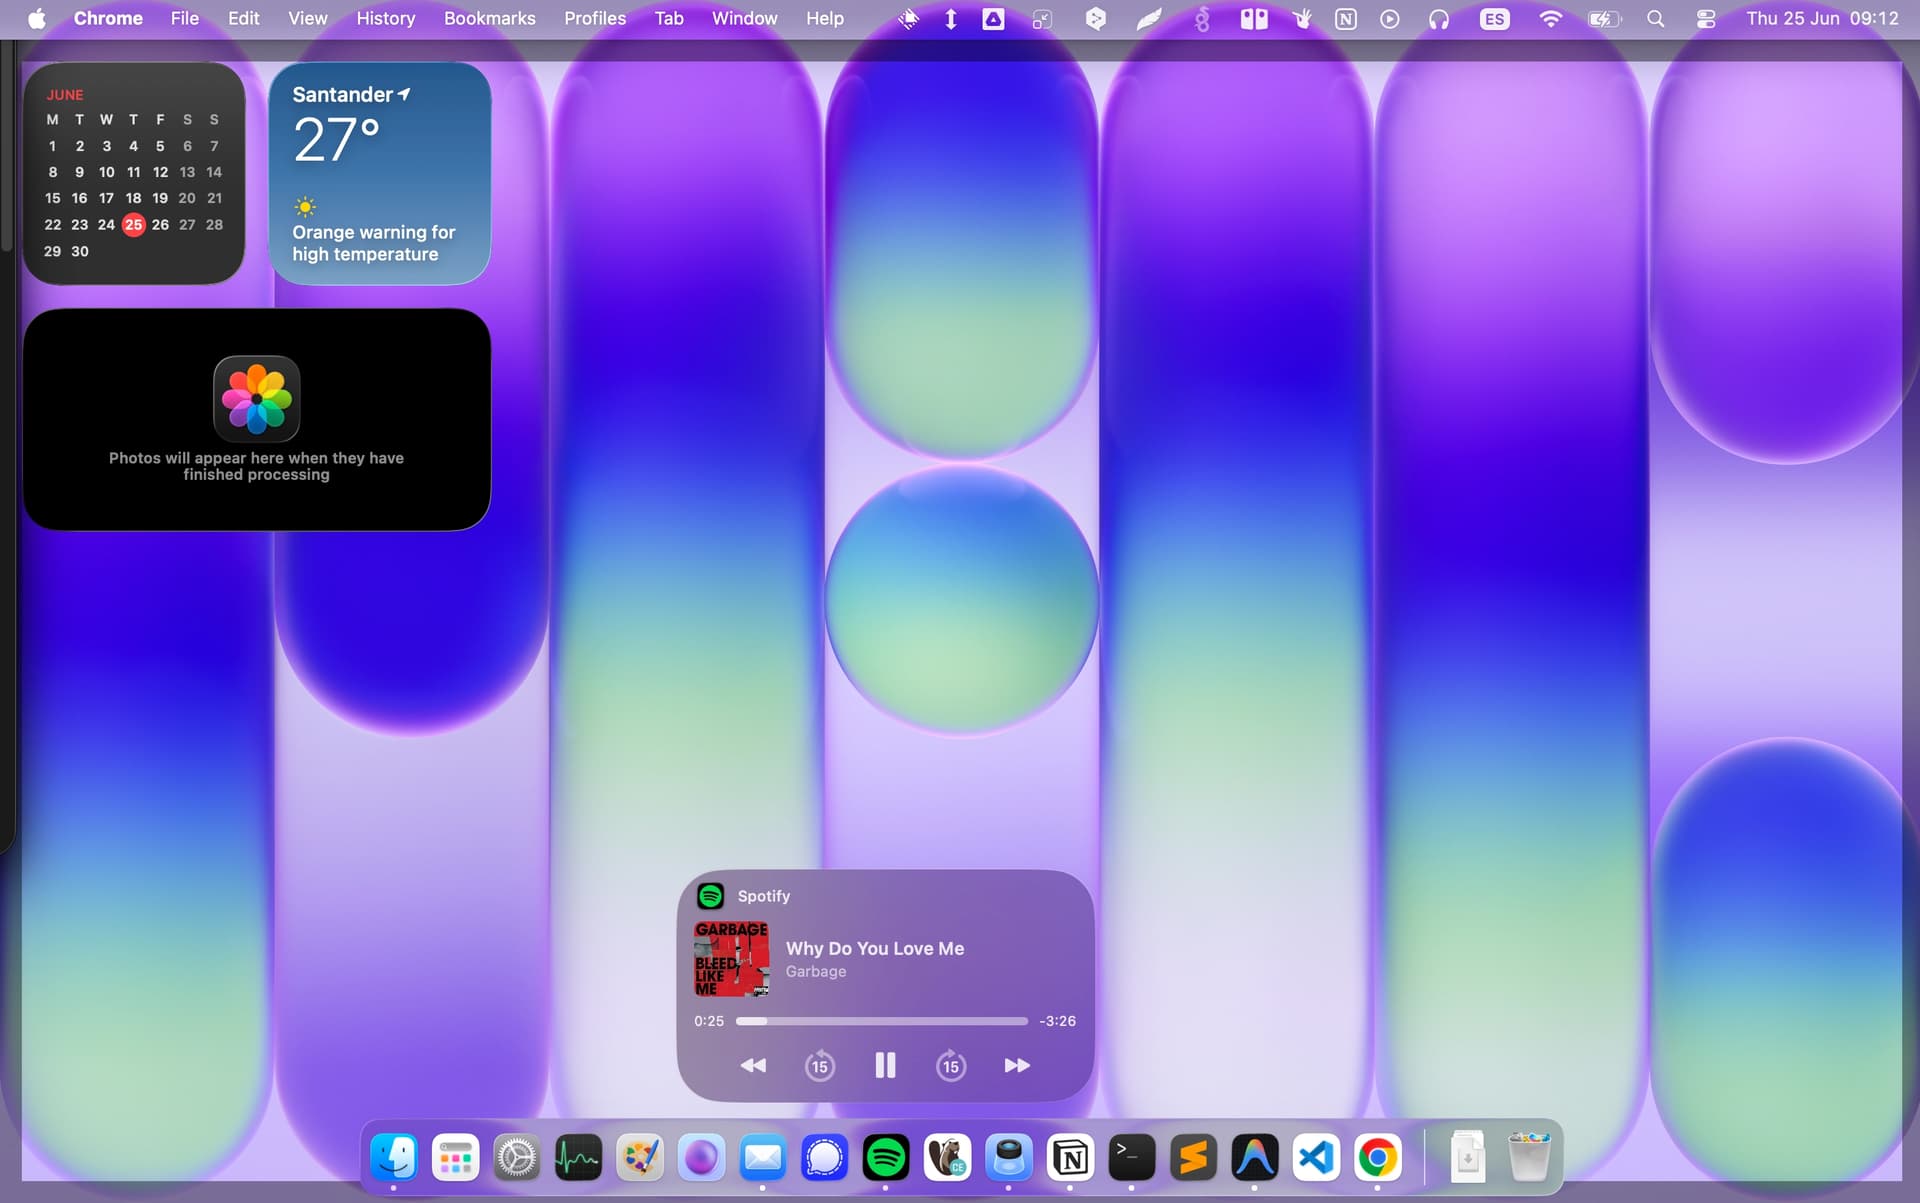Switch the ES input source menu

(1494, 19)
